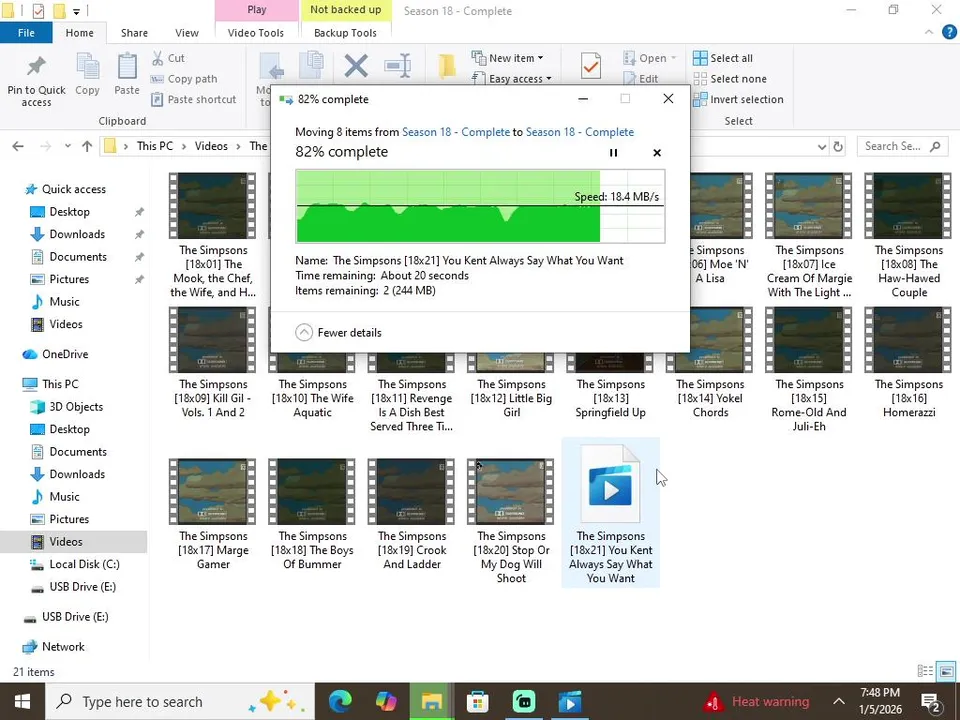This screenshot has height=720, width=960.
Task: Open the recent locations dropdown arrow
Action: click(67, 146)
